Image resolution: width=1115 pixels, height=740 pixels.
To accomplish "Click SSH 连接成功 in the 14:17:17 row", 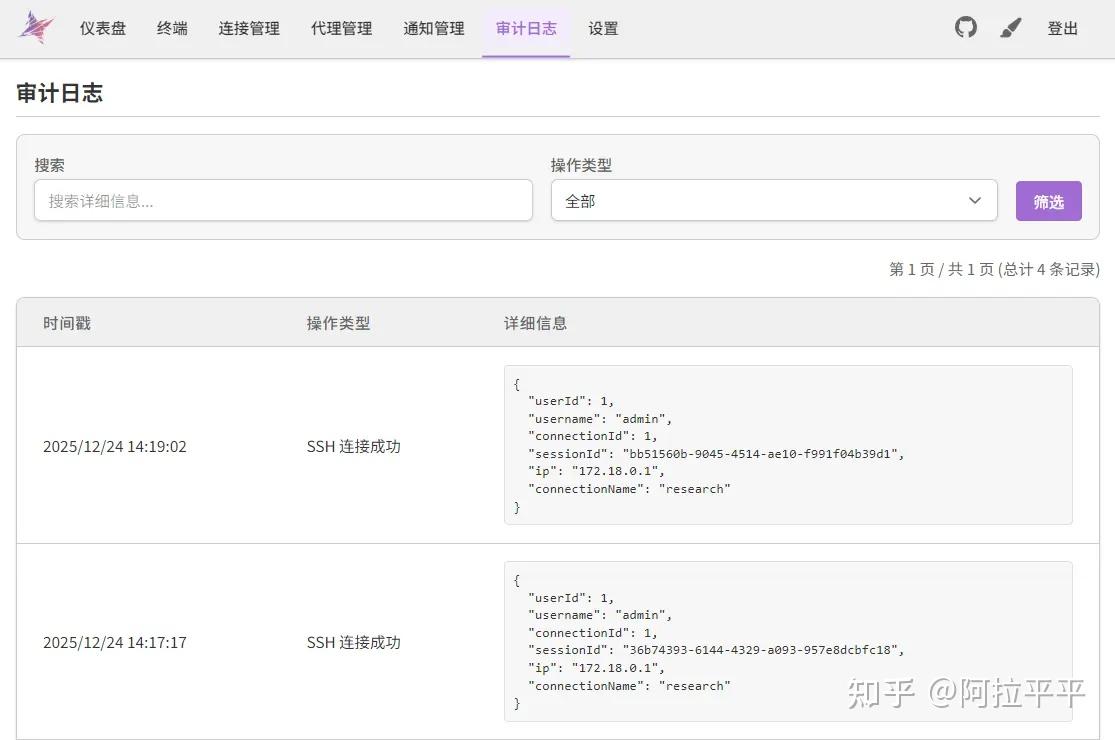I will 353,643.
